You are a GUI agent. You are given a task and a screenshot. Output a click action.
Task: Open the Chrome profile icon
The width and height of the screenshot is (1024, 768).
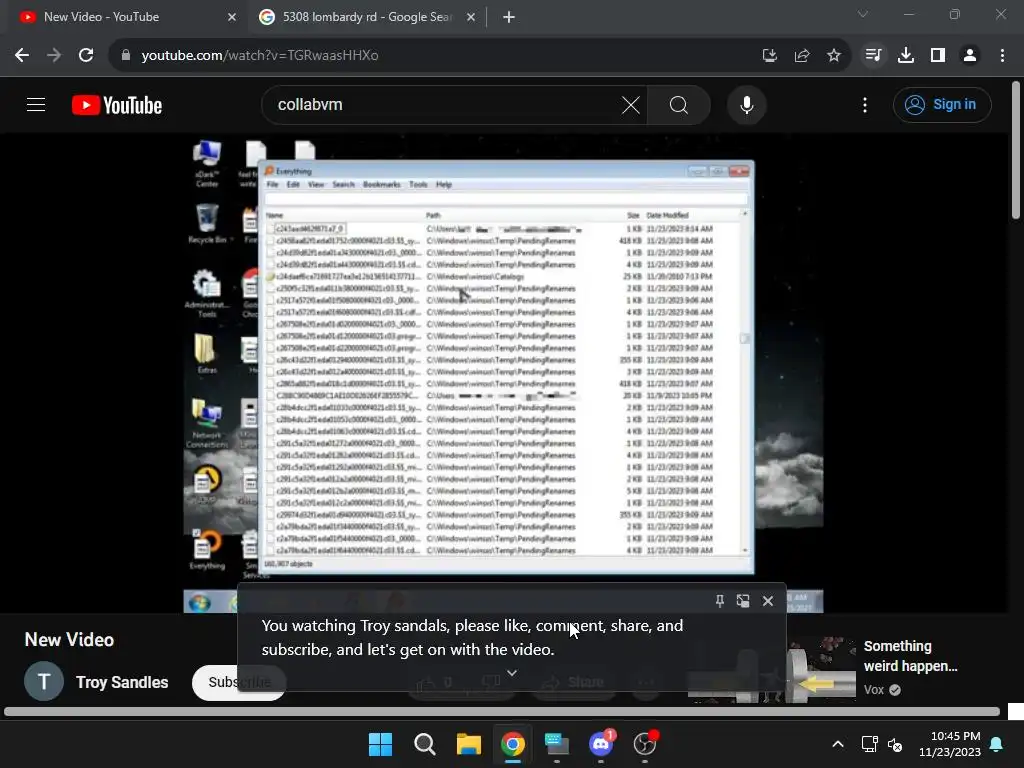(970, 56)
